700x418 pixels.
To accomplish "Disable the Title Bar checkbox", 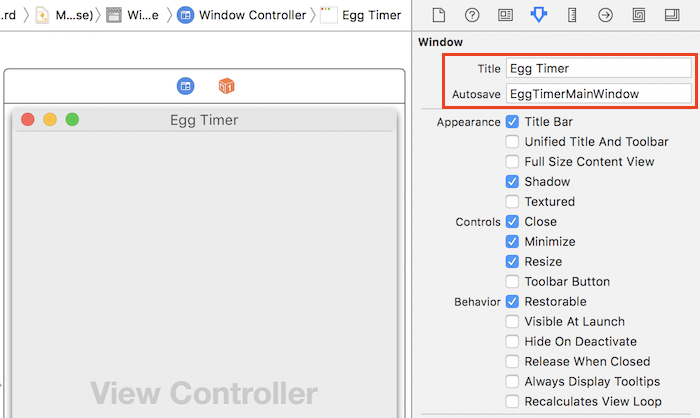I will (513, 122).
